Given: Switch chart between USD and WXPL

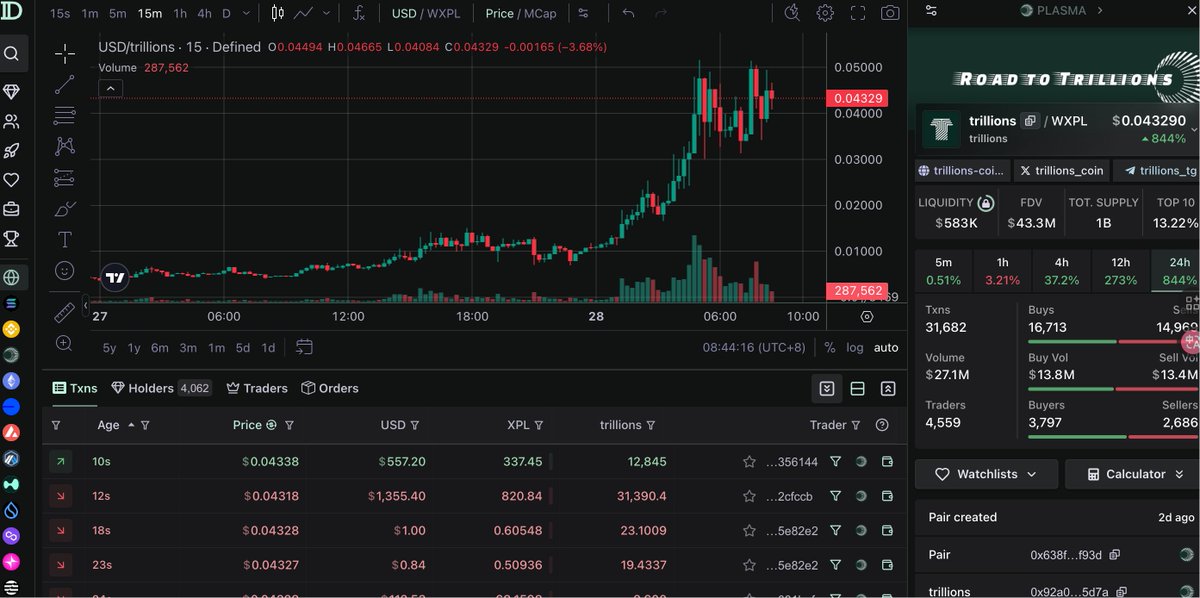Looking at the screenshot, I should [x=424, y=13].
